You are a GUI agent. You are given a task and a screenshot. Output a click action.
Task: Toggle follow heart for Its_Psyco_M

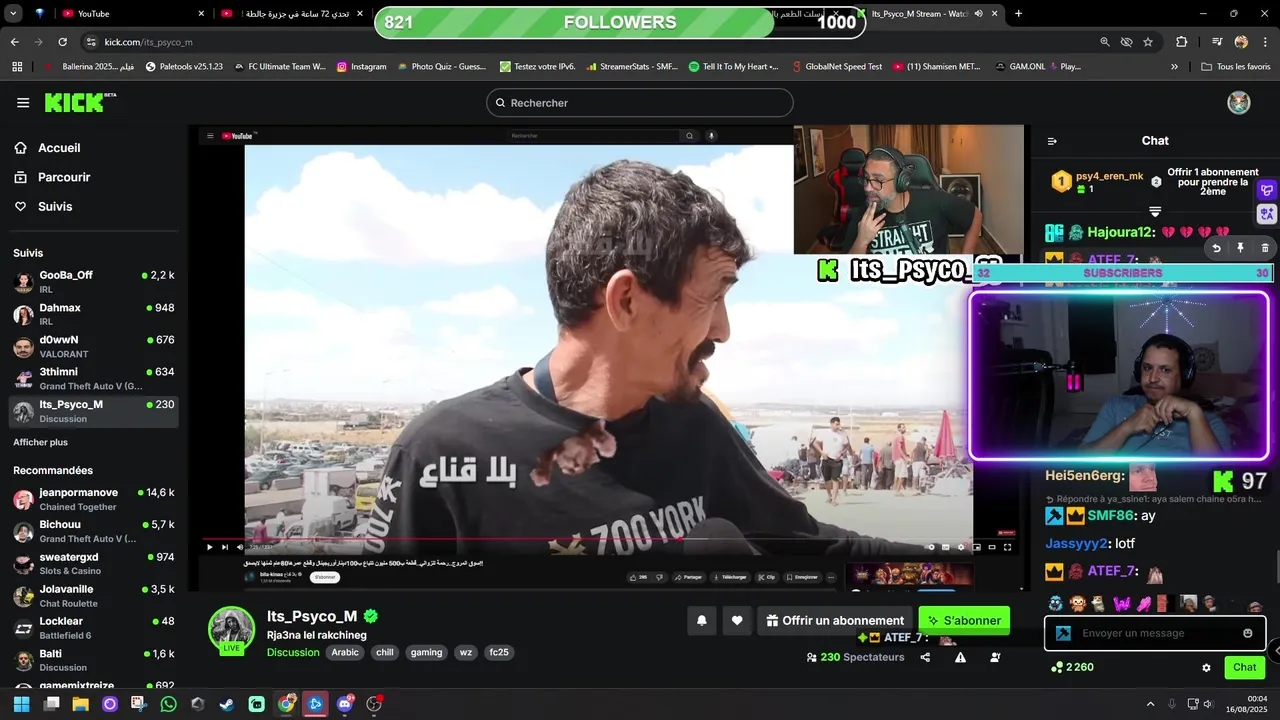(x=737, y=620)
